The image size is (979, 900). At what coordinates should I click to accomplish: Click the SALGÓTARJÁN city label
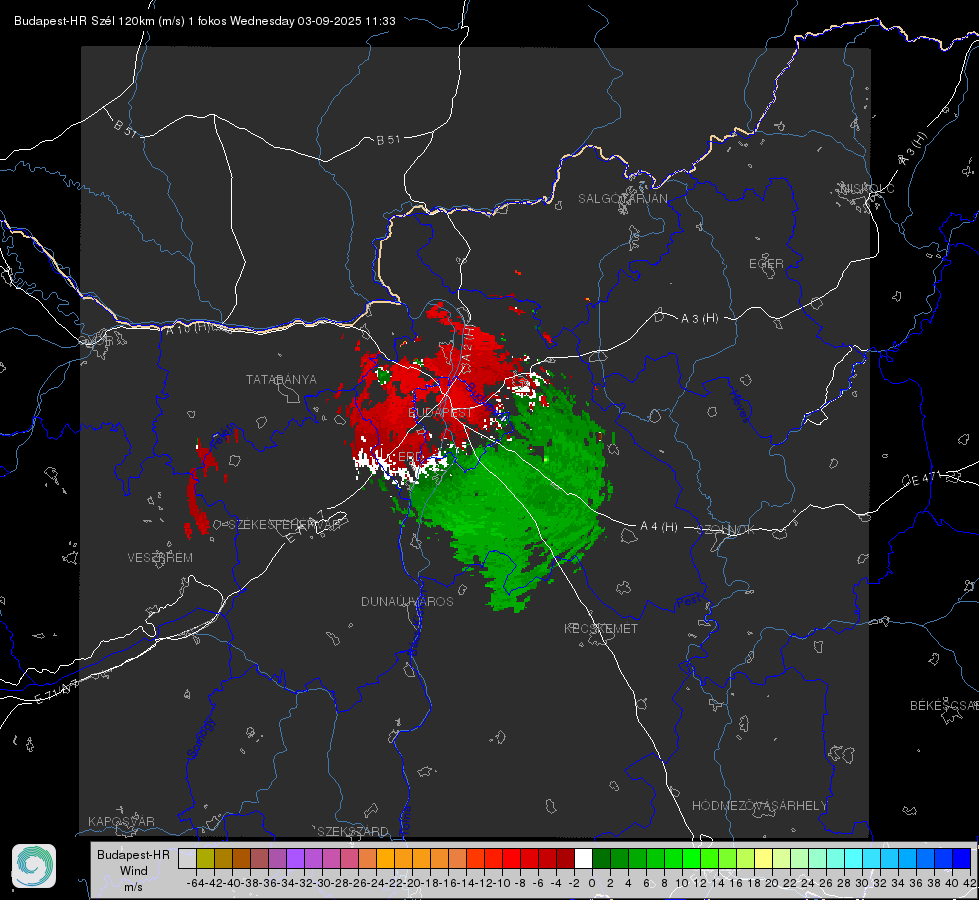click(622, 199)
